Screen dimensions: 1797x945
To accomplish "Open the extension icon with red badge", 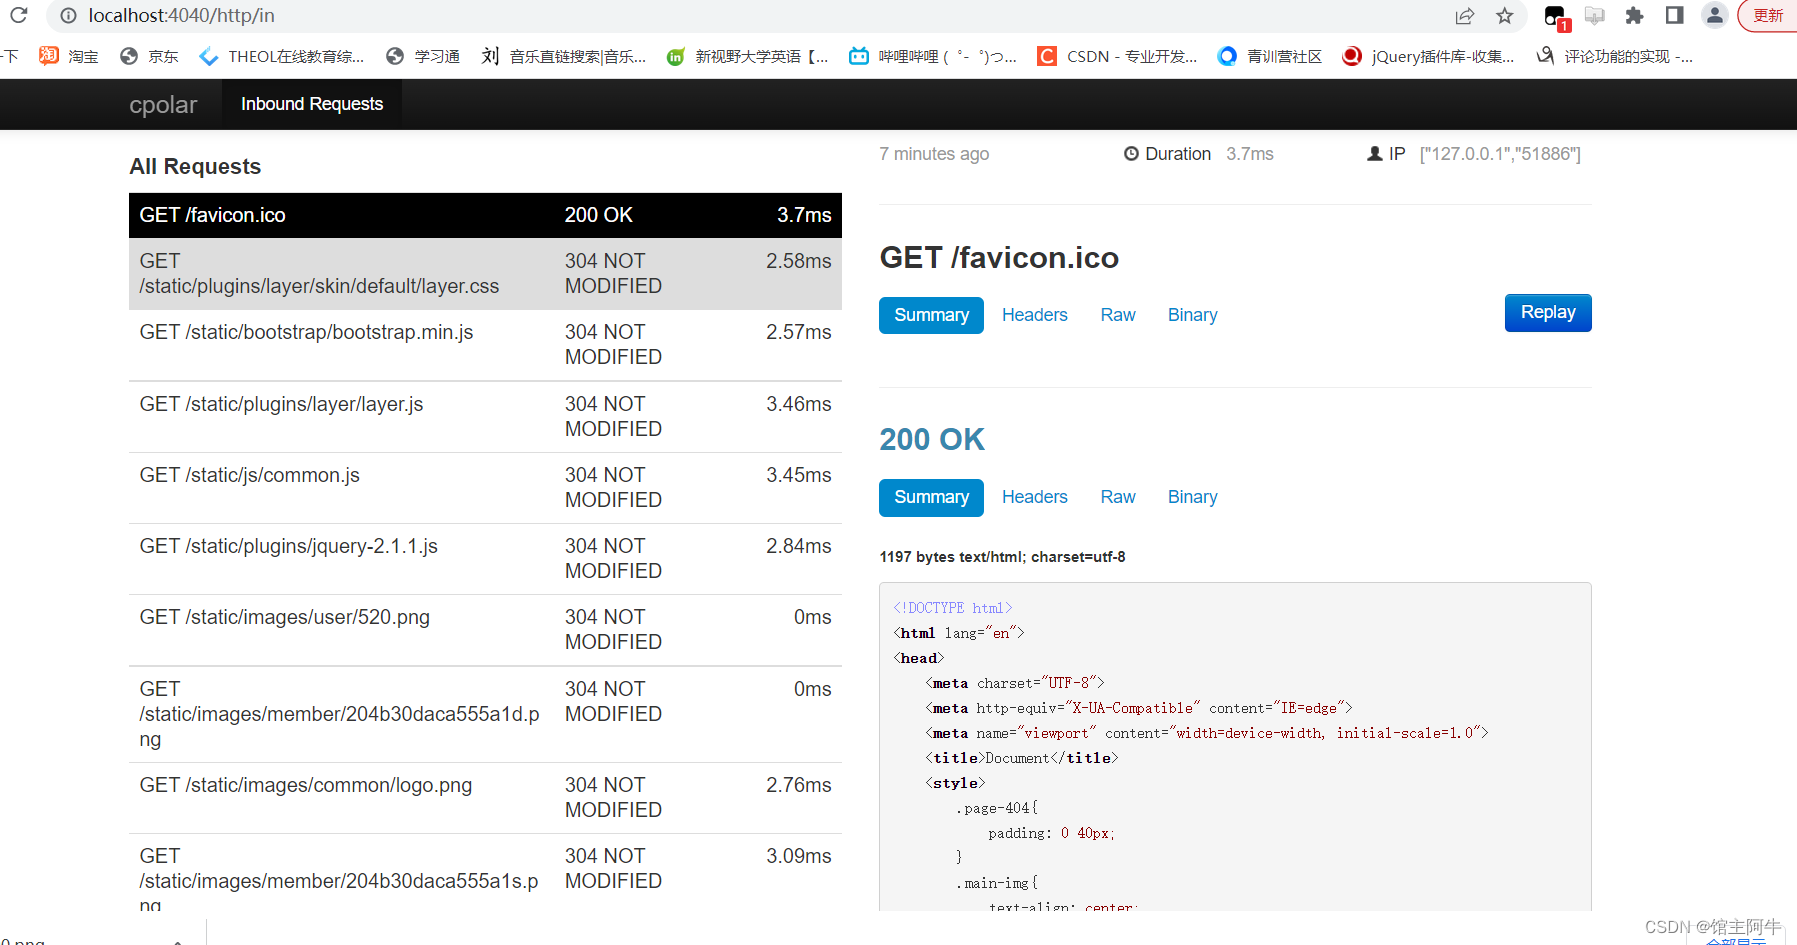I will 1556,17.
